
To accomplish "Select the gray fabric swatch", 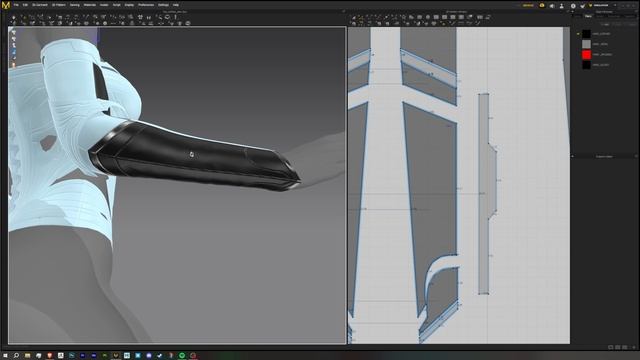I will [x=586, y=44].
